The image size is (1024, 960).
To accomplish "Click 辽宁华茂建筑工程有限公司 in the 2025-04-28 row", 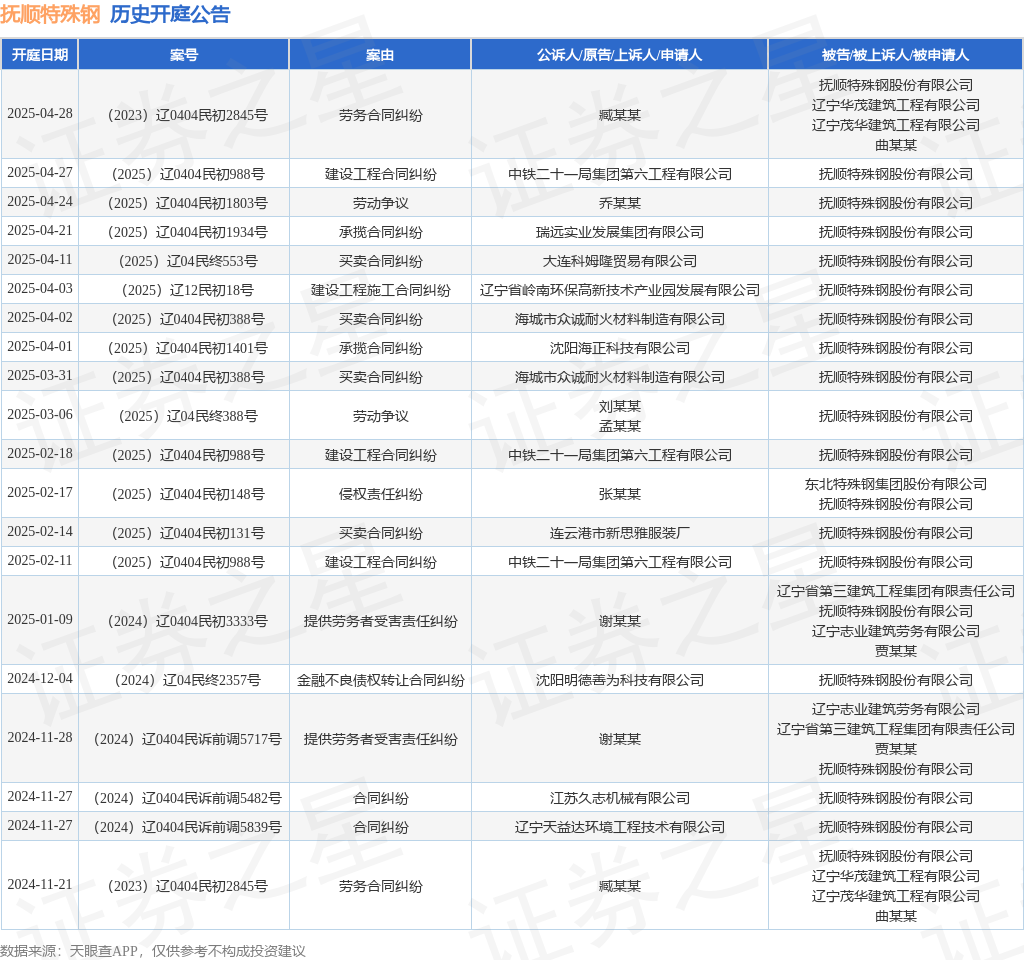I will click(x=896, y=105).
